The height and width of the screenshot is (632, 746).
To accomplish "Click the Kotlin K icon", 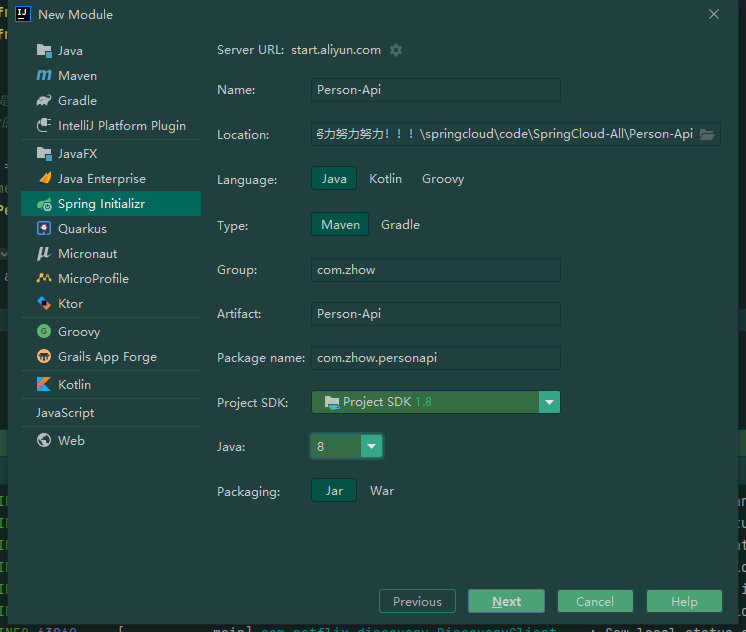I will [x=44, y=384].
